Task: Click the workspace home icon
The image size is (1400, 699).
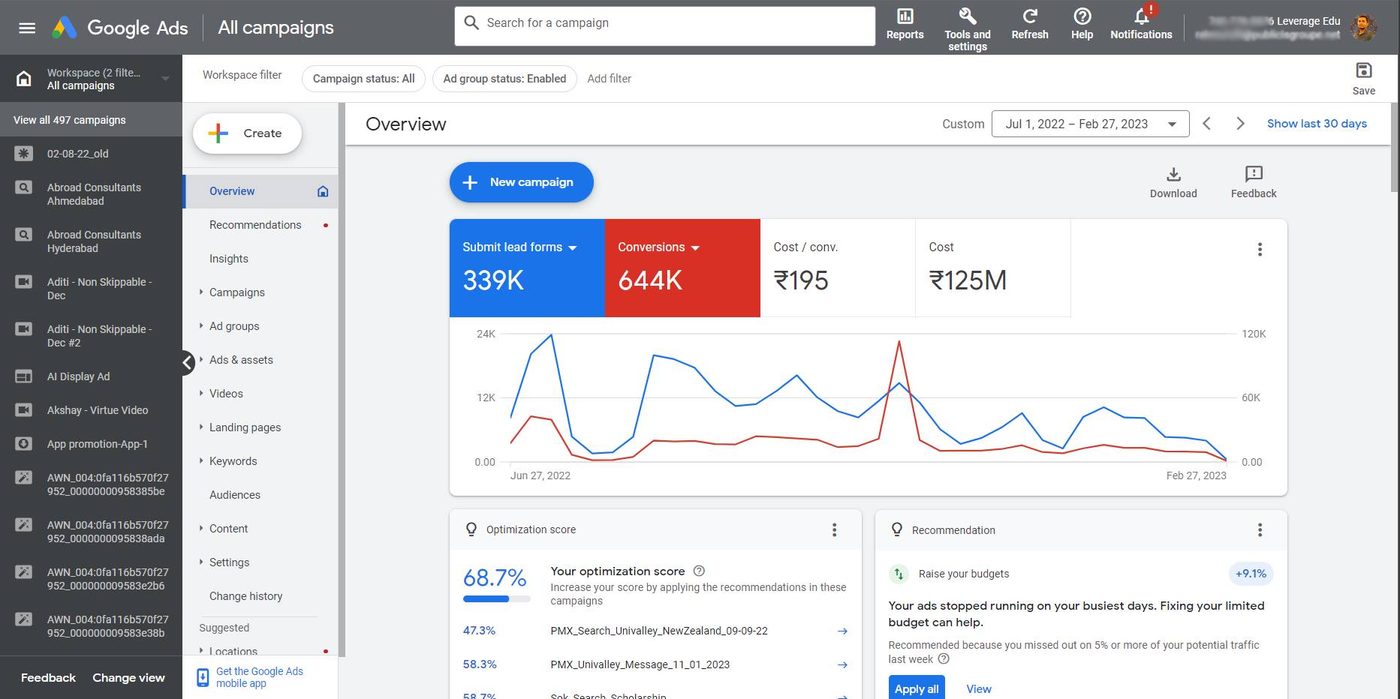Action: (23, 78)
